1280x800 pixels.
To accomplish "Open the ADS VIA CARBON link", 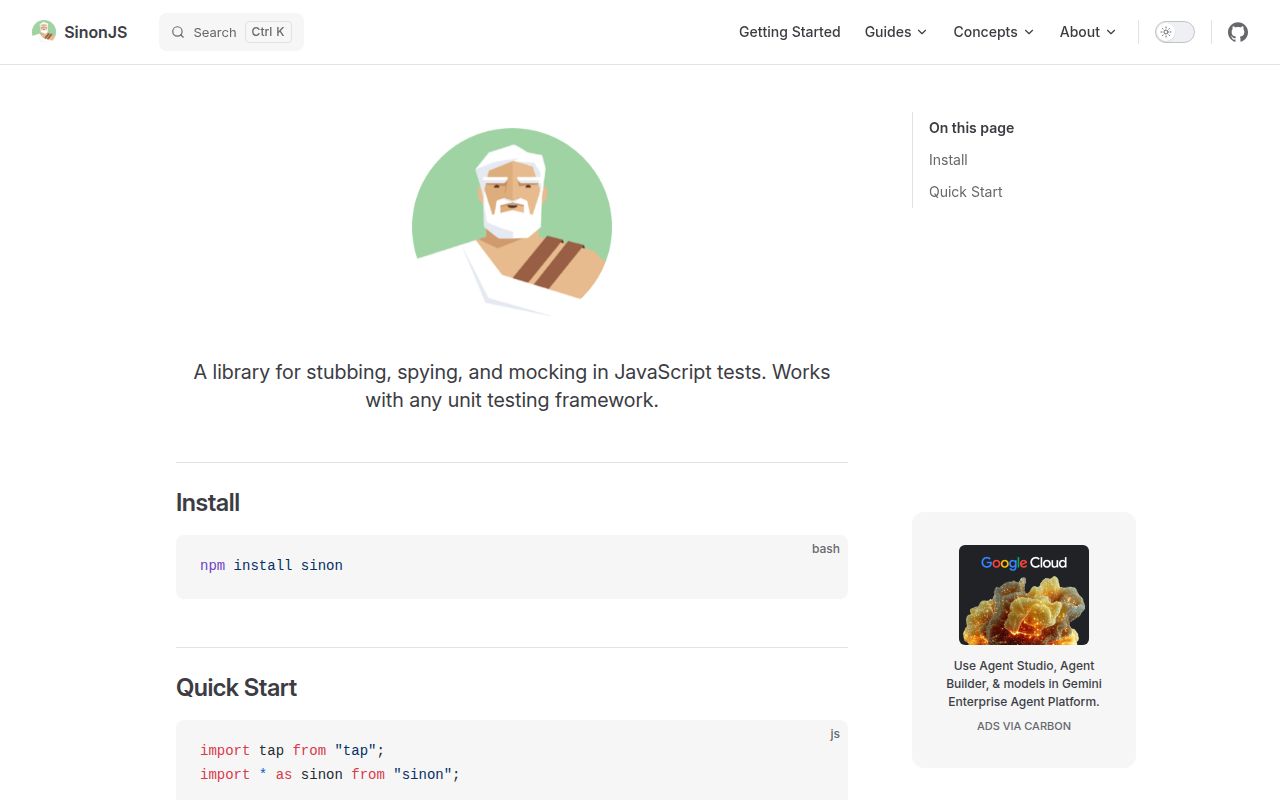I will 1024,726.
